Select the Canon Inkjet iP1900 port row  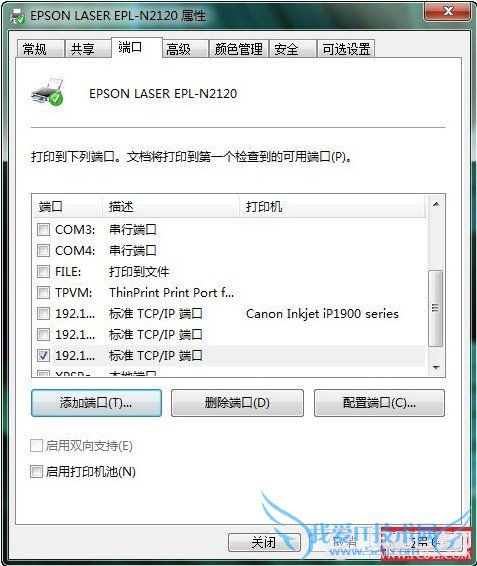[x=230, y=314]
